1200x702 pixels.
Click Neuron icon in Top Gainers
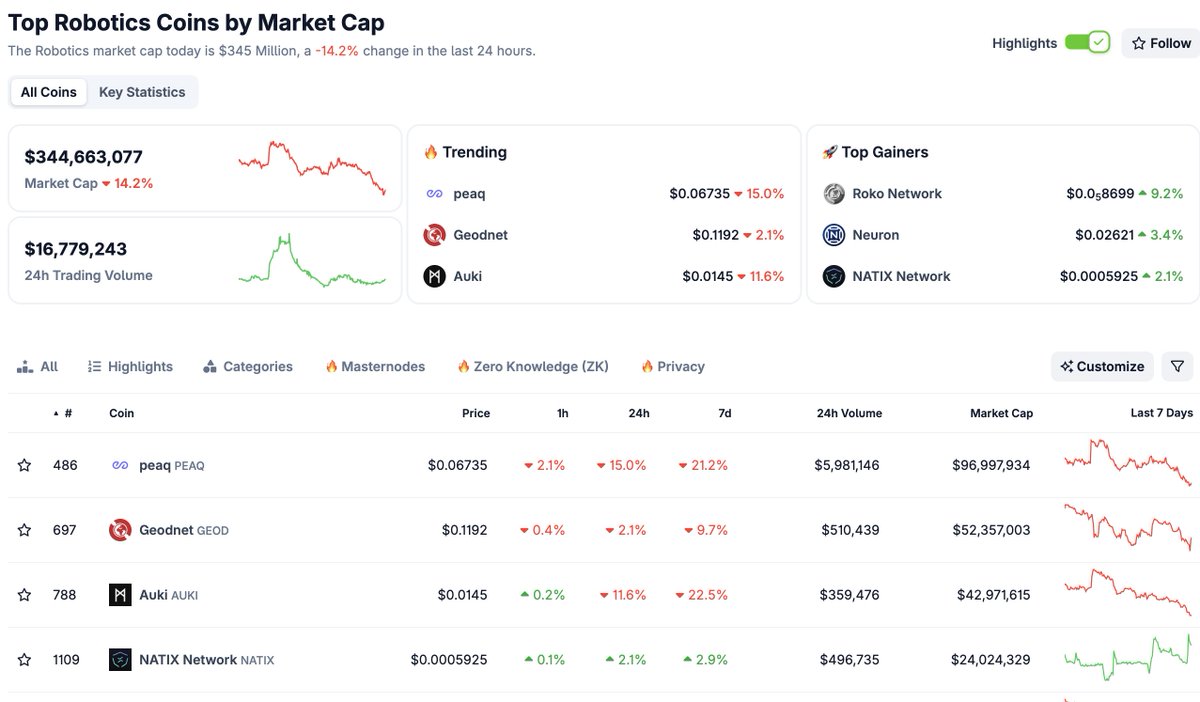[834, 235]
